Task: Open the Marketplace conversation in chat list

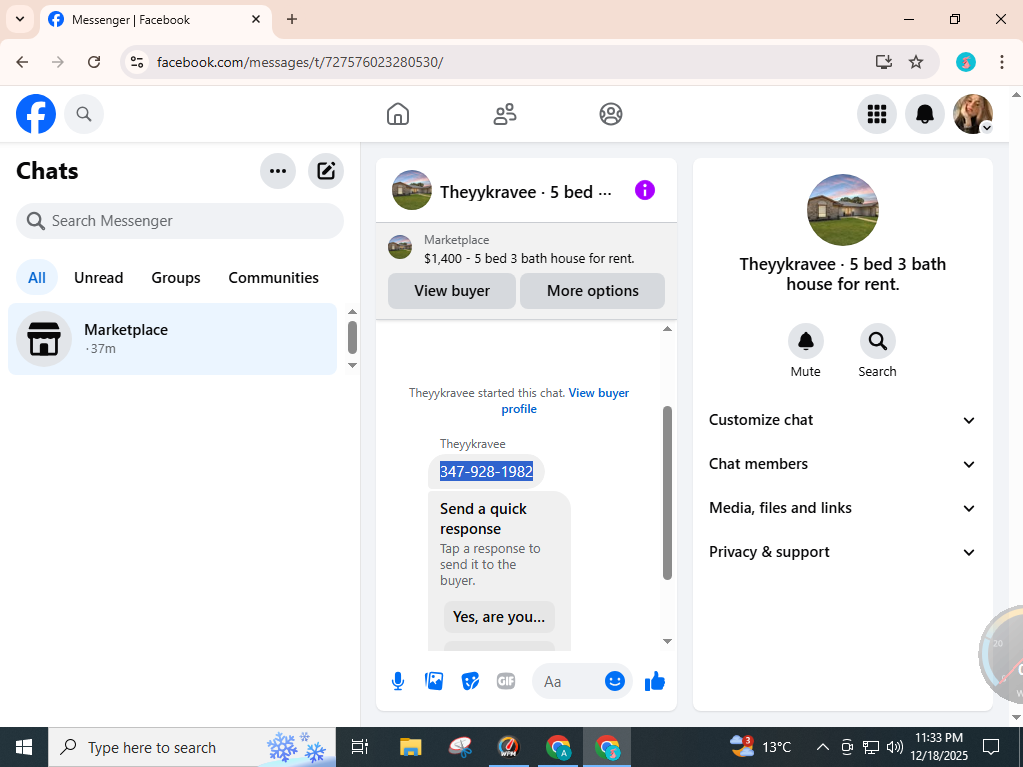Action: (x=172, y=339)
